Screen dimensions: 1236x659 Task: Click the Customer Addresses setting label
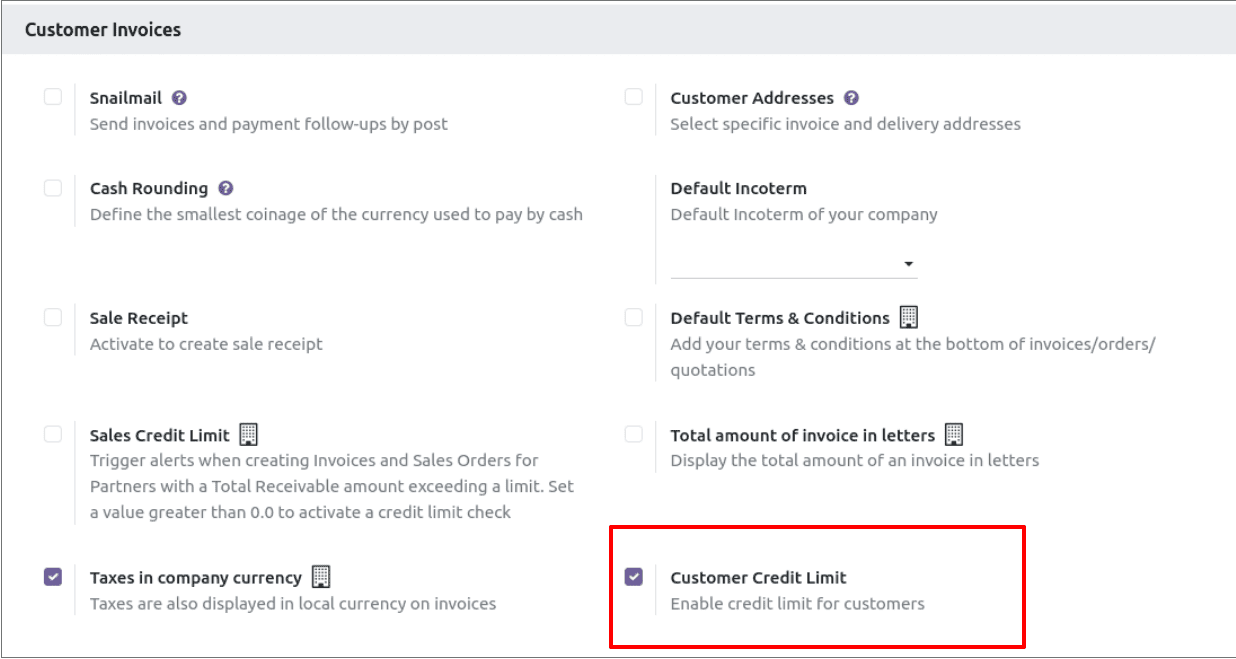pos(752,98)
